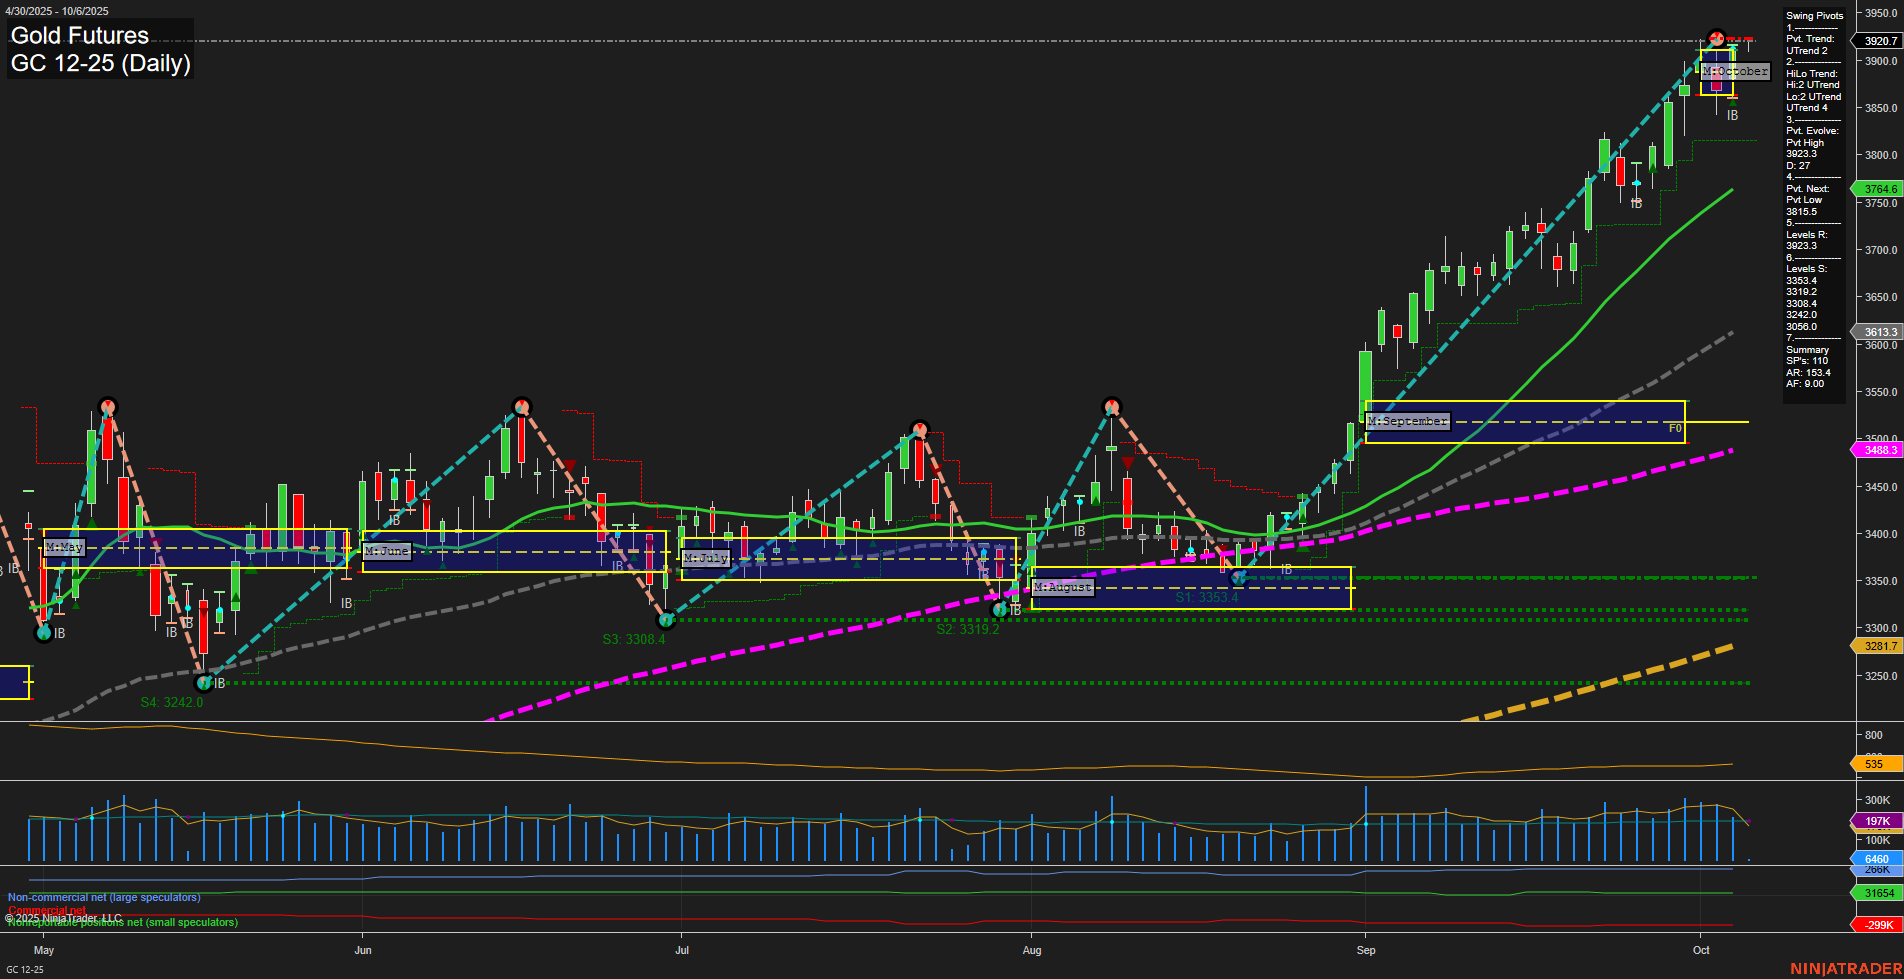Screen dimensions: 1904x979
Task: Select the teal pivot low circle at the May bottom
Action: pyautogui.click(x=43, y=633)
